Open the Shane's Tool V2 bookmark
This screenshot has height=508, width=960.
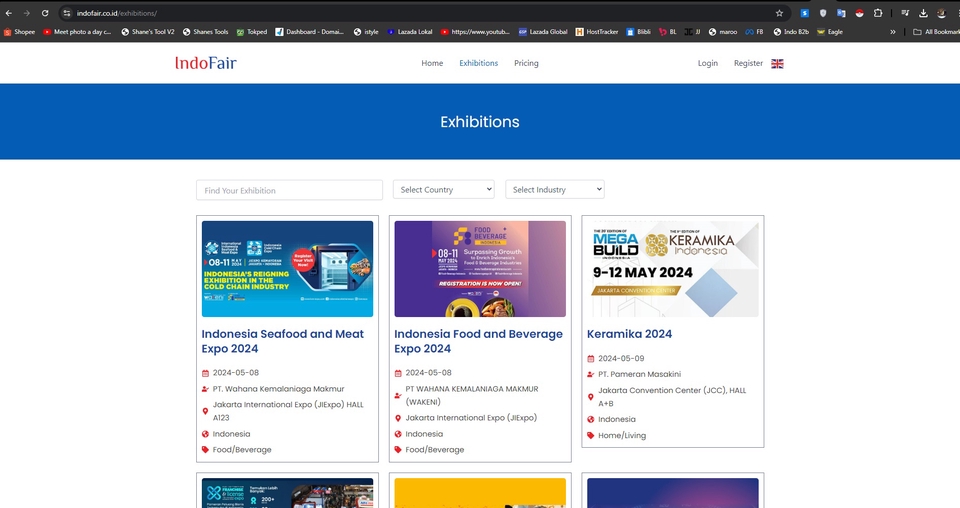tap(148, 32)
